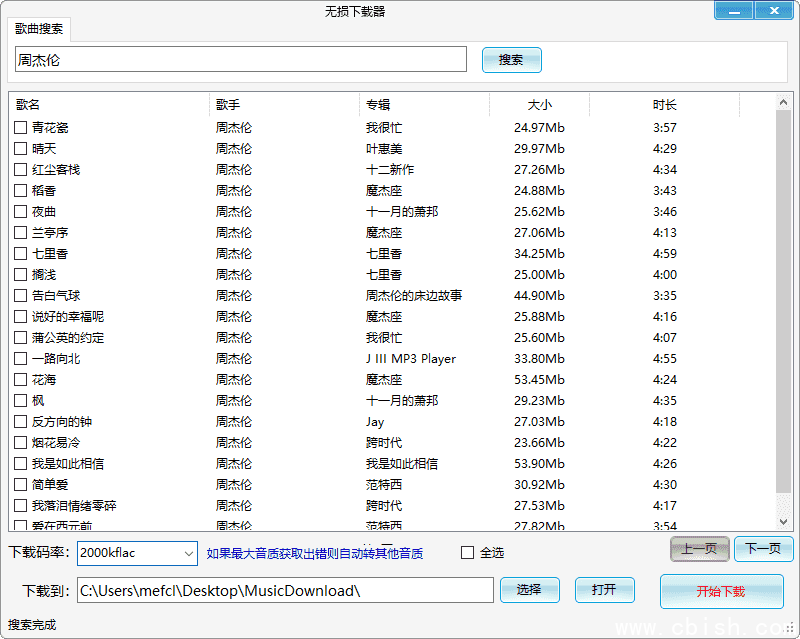Enable the 全选 select-all checkbox
800x639 pixels.
tap(466, 553)
